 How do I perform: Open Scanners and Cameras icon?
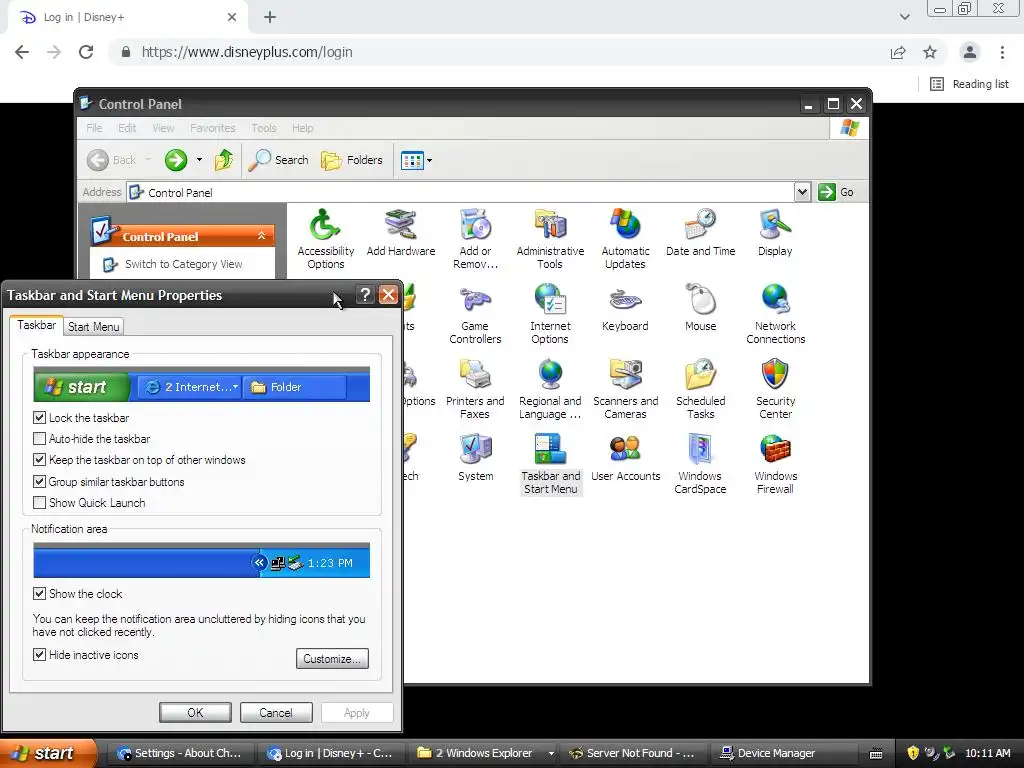click(625, 389)
